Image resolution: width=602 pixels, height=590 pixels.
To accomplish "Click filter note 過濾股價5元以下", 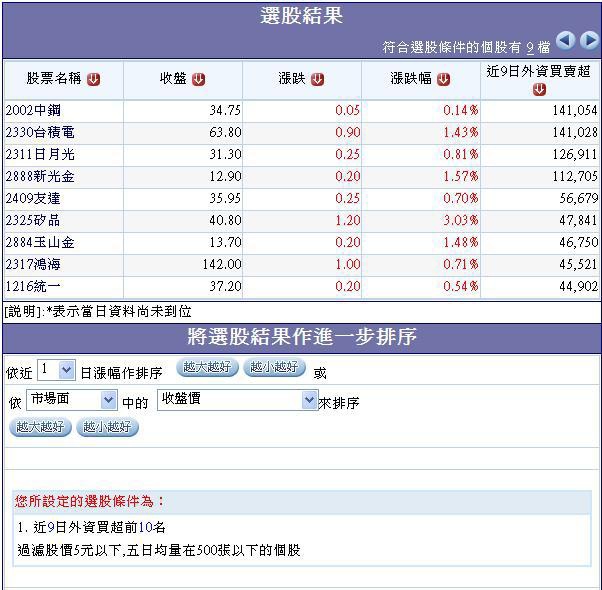I will [x=69, y=550].
